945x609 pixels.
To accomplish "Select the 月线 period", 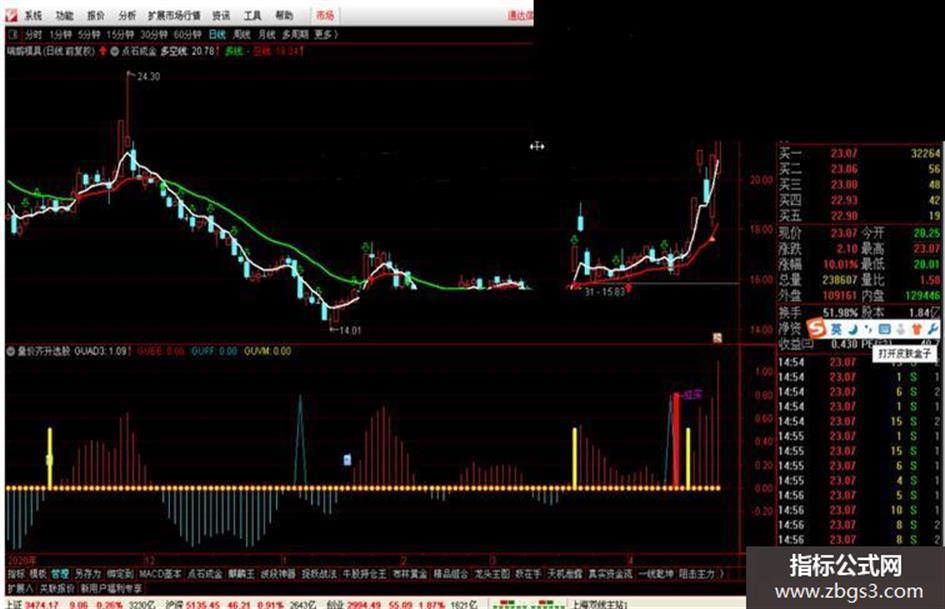I will pos(267,35).
